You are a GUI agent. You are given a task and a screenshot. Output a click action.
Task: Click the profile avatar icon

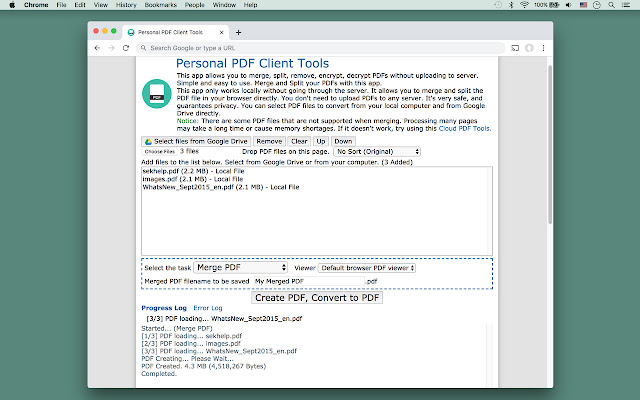pyautogui.click(x=529, y=48)
